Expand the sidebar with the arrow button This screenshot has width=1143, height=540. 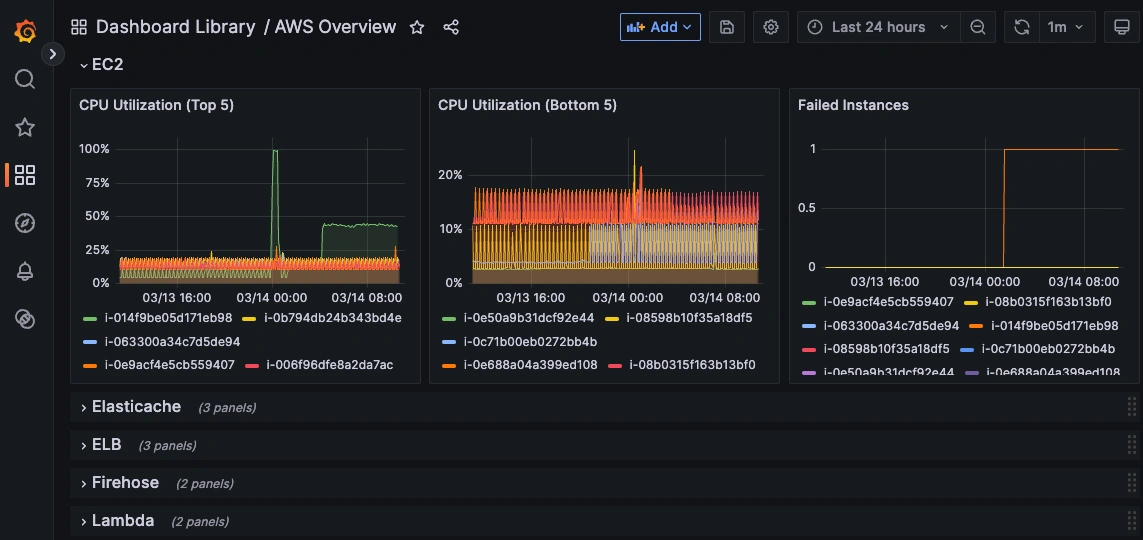click(52, 54)
